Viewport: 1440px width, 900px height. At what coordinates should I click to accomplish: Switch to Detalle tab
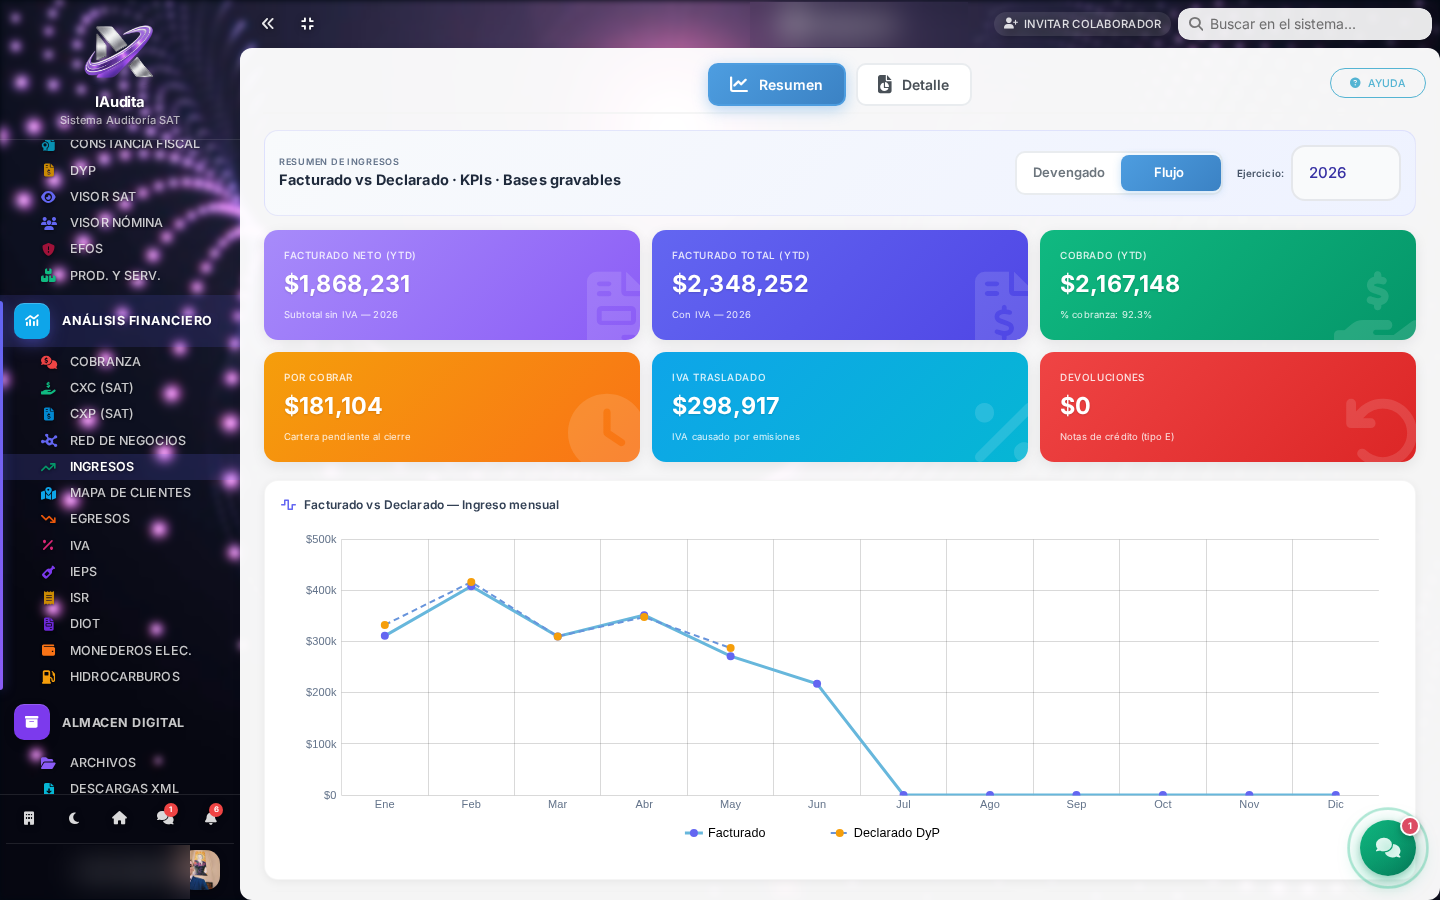(914, 85)
